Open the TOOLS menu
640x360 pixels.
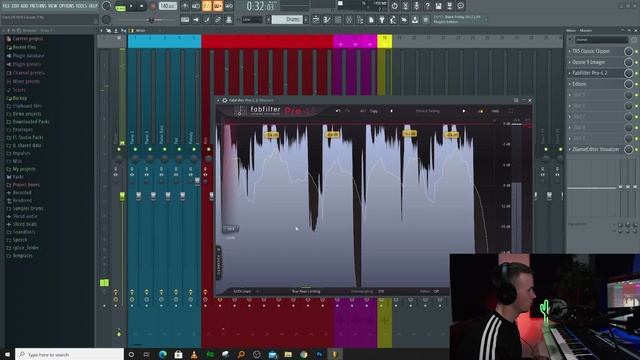82,6
